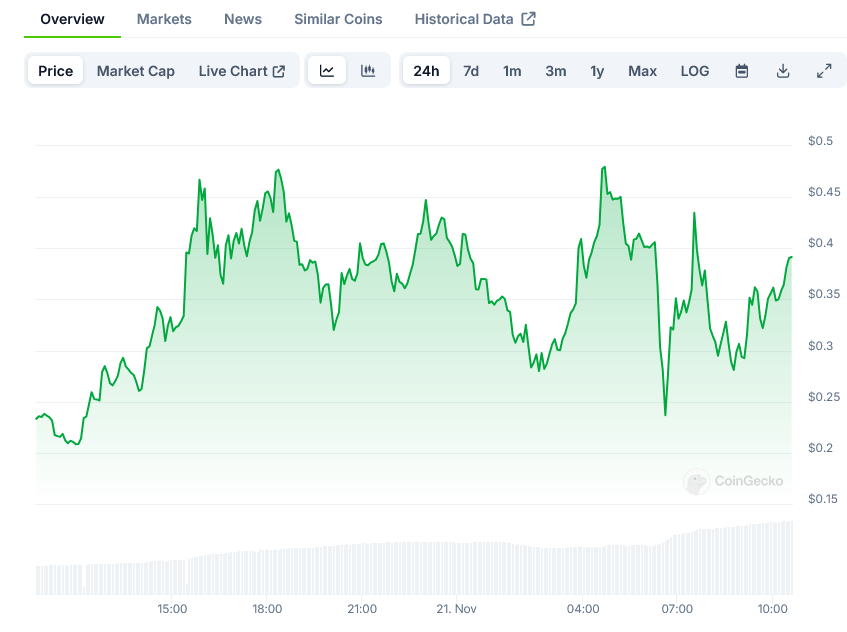The height and width of the screenshot is (632, 847).
Task: Toggle the LOG scale option
Action: point(695,71)
